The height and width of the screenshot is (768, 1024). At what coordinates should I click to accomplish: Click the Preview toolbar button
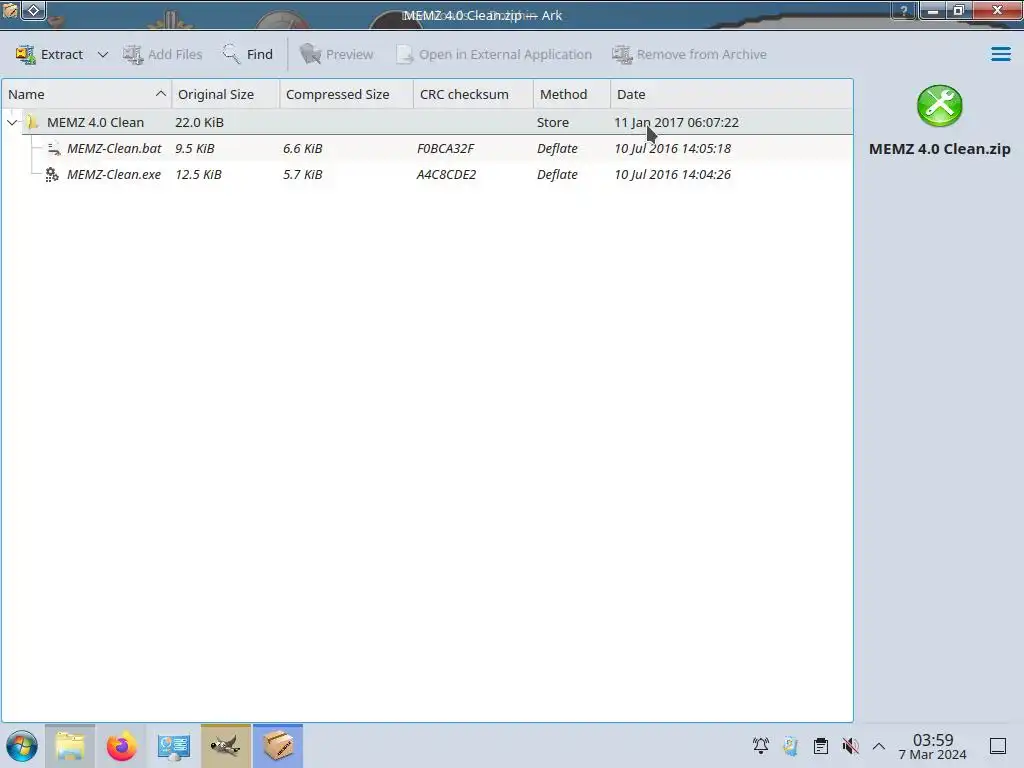[336, 54]
